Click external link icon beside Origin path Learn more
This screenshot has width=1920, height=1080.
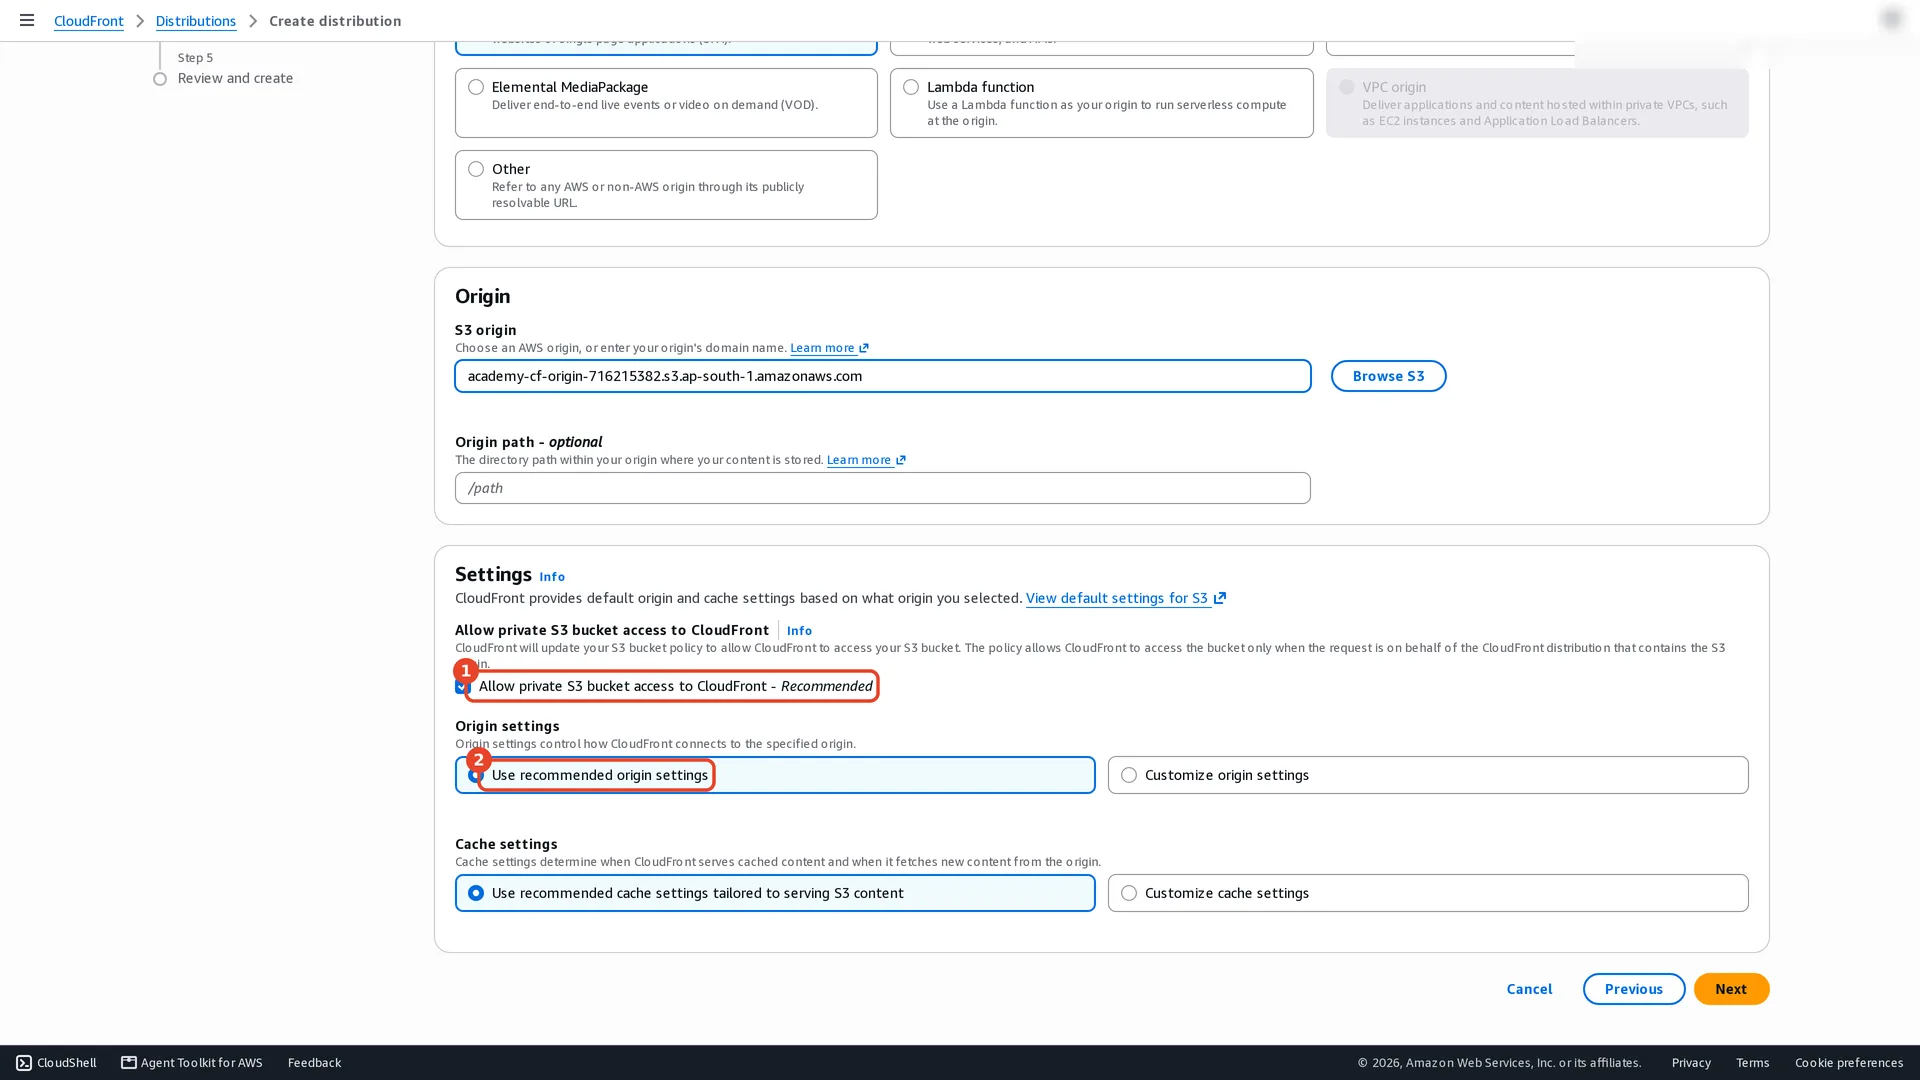(901, 460)
